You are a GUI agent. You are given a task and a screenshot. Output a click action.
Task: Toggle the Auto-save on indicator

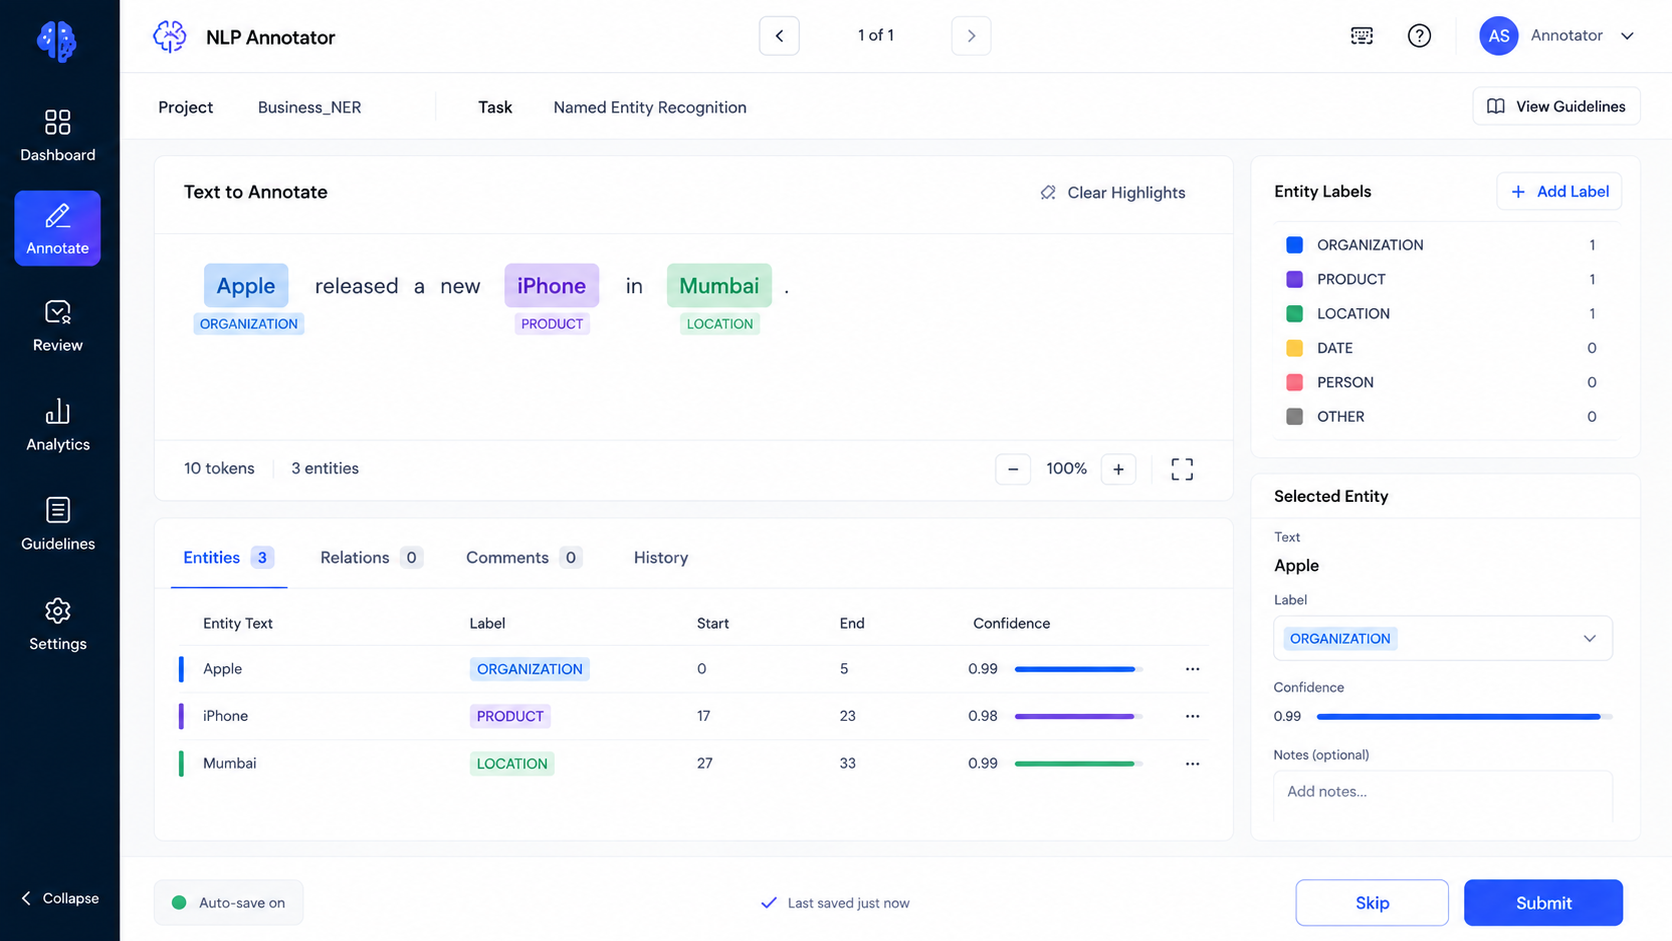point(228,902)
